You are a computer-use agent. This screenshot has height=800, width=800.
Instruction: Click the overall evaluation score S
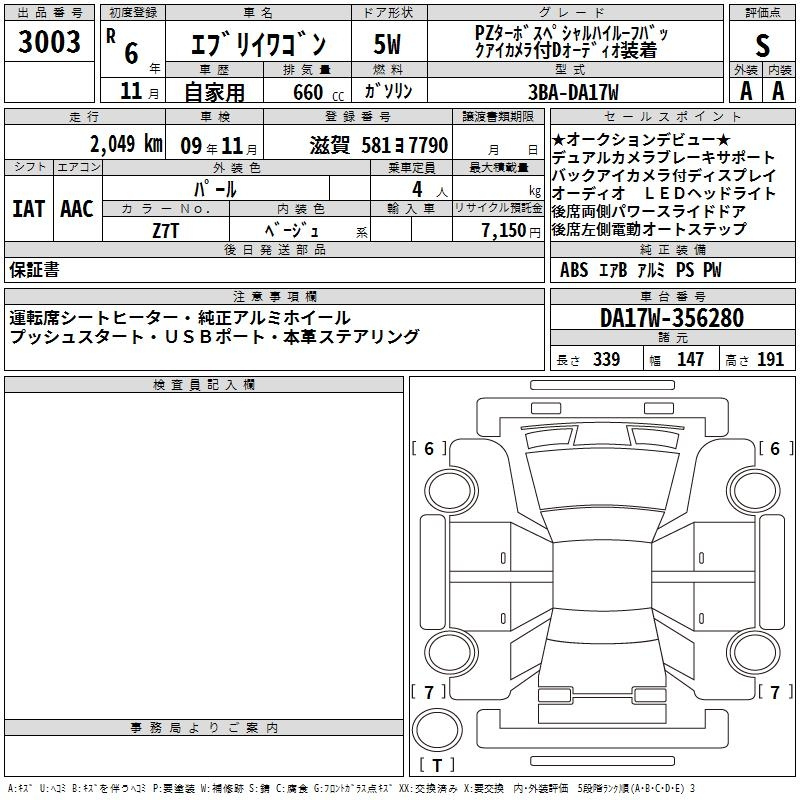coord(762,45)
